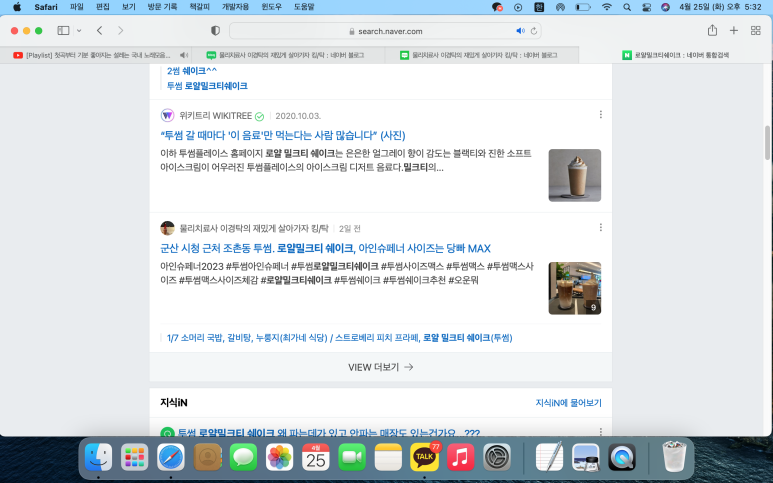Open the two iced drinks photo thumbnail
The height and width of the screenshot is (483, 773).
coord(575,288)
